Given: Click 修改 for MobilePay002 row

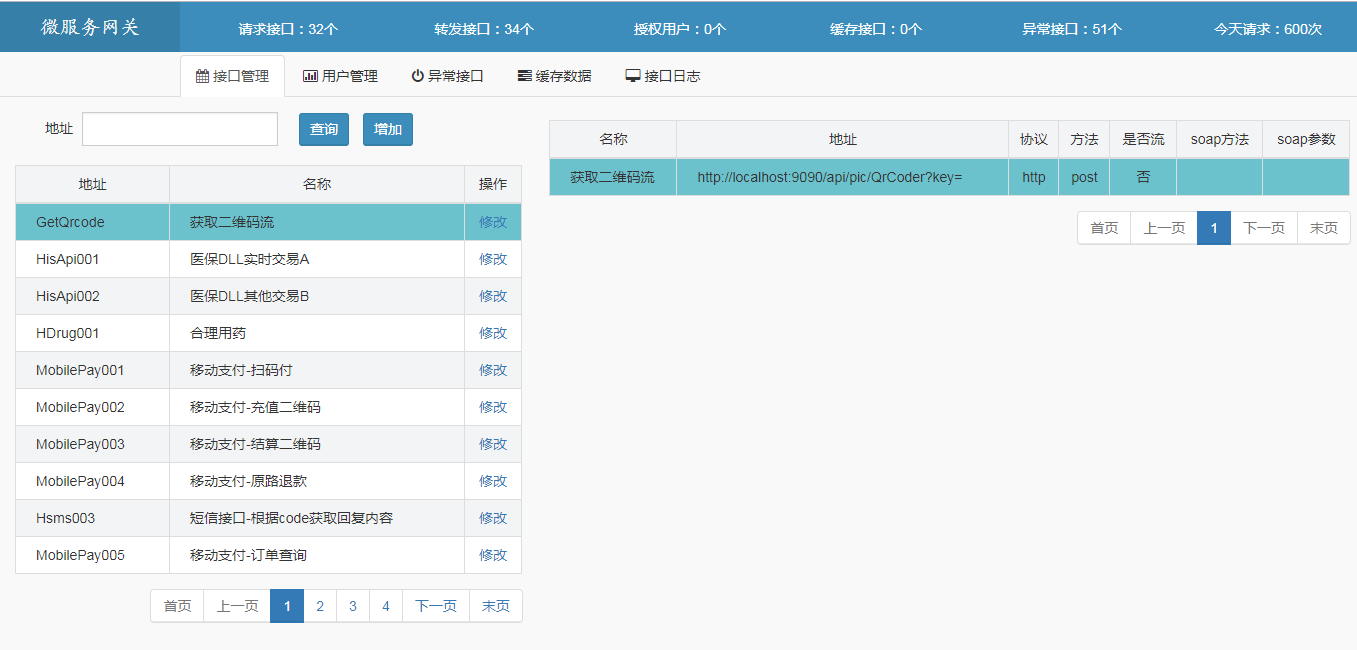Looking at the screenshot, I should coord(493,407).
